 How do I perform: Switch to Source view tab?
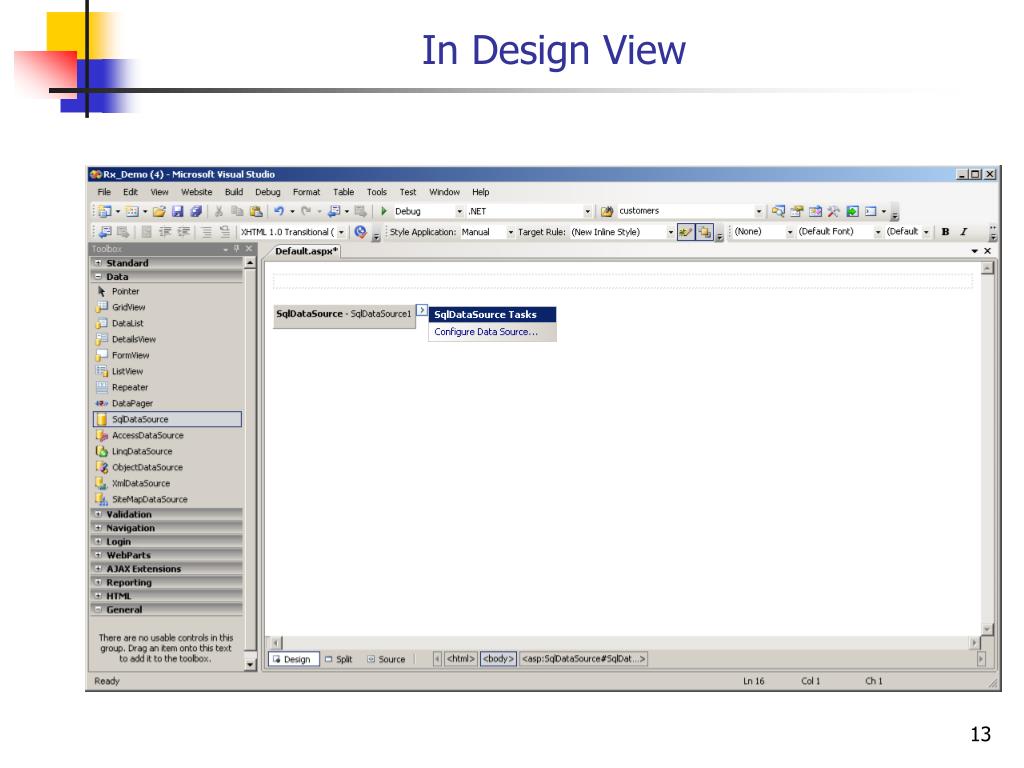(x=387, y=659)
